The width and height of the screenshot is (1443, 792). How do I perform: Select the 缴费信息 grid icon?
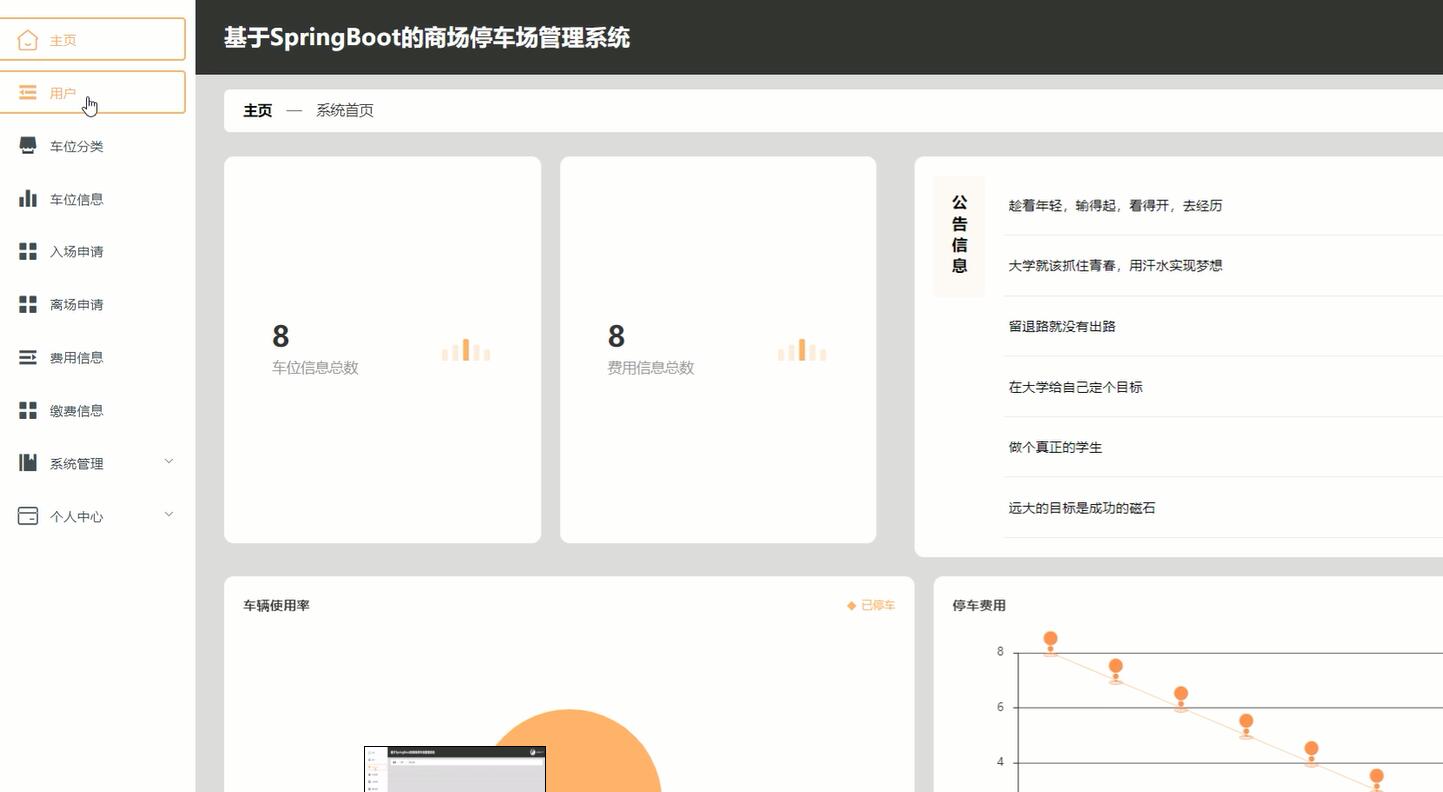[27, 409]
